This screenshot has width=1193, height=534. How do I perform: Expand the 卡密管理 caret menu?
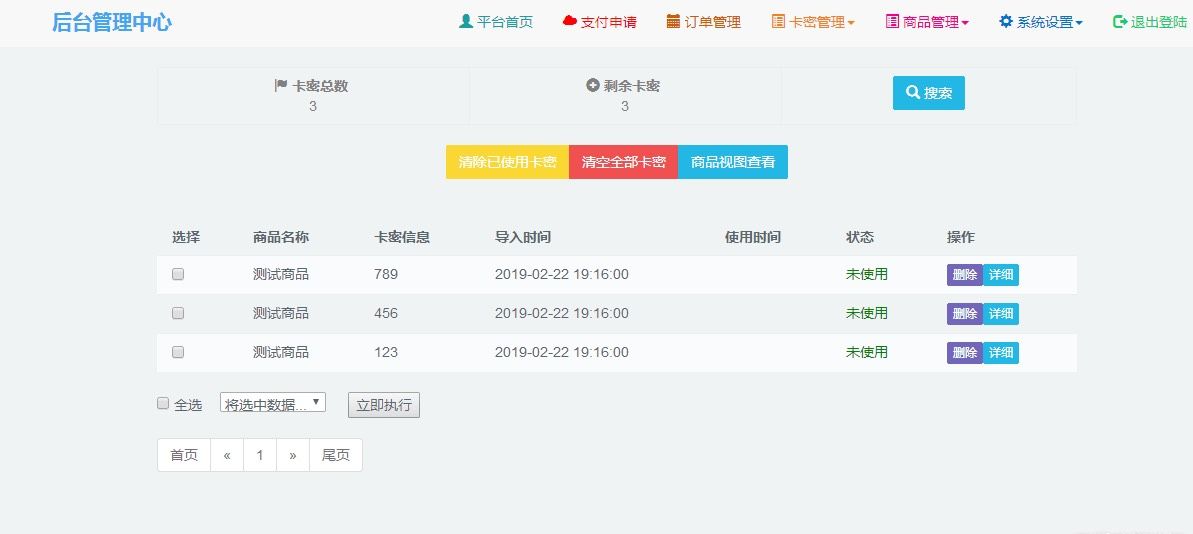point(851,24)
